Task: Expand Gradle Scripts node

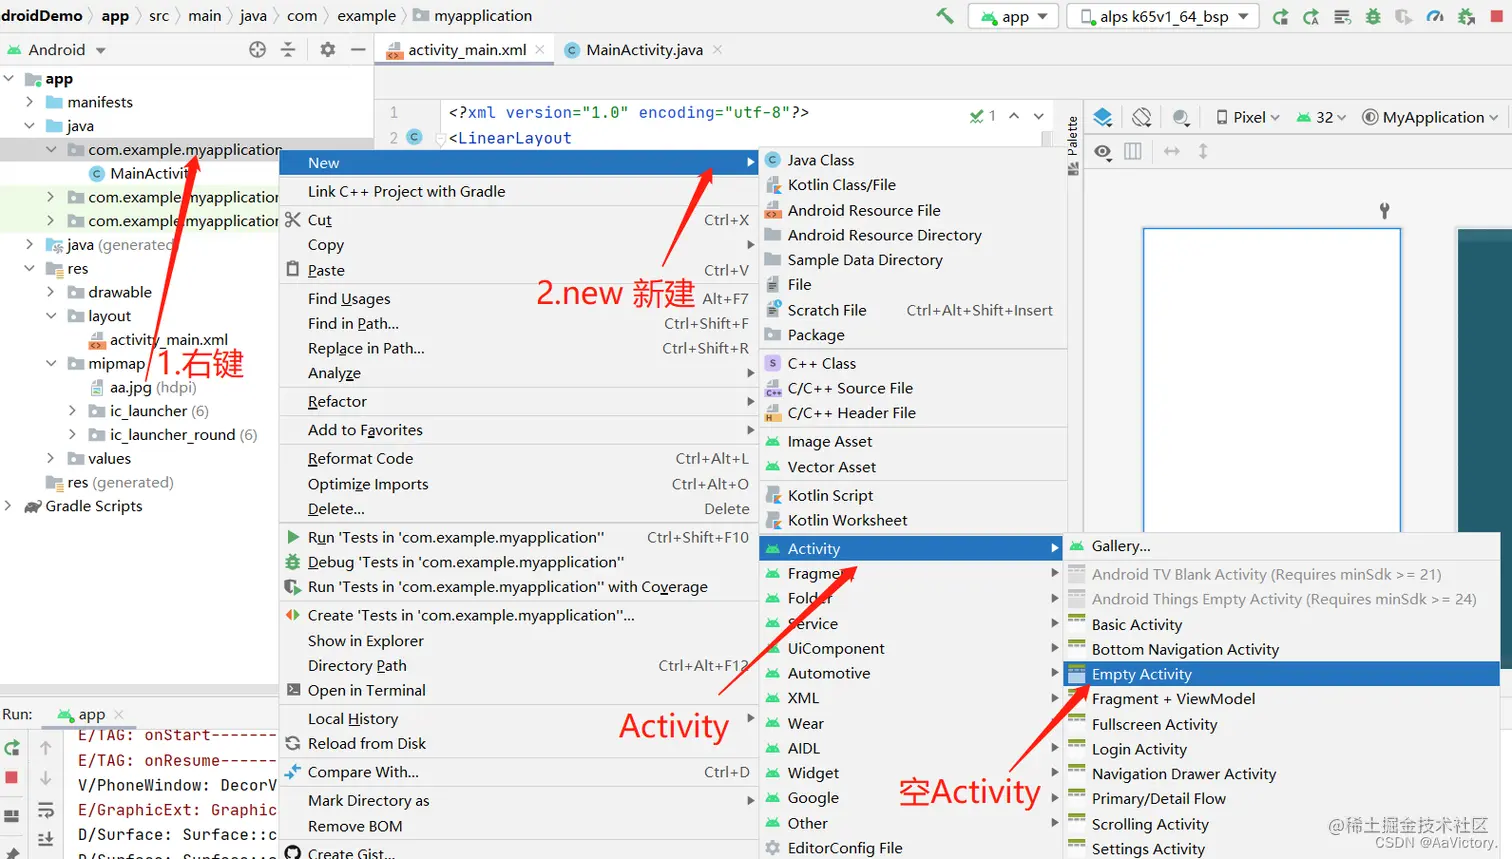Action: pos(8,506)
